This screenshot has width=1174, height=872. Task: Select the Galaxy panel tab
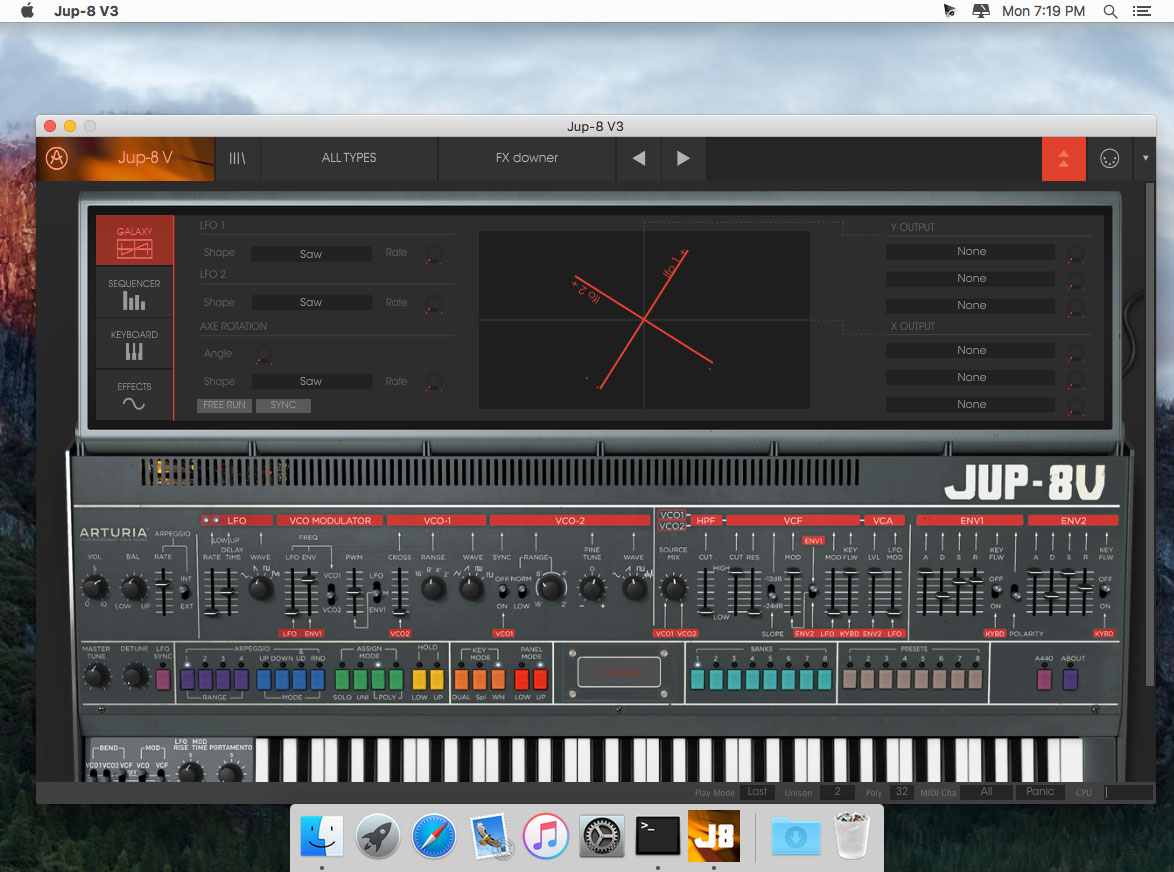click(134, 241)
